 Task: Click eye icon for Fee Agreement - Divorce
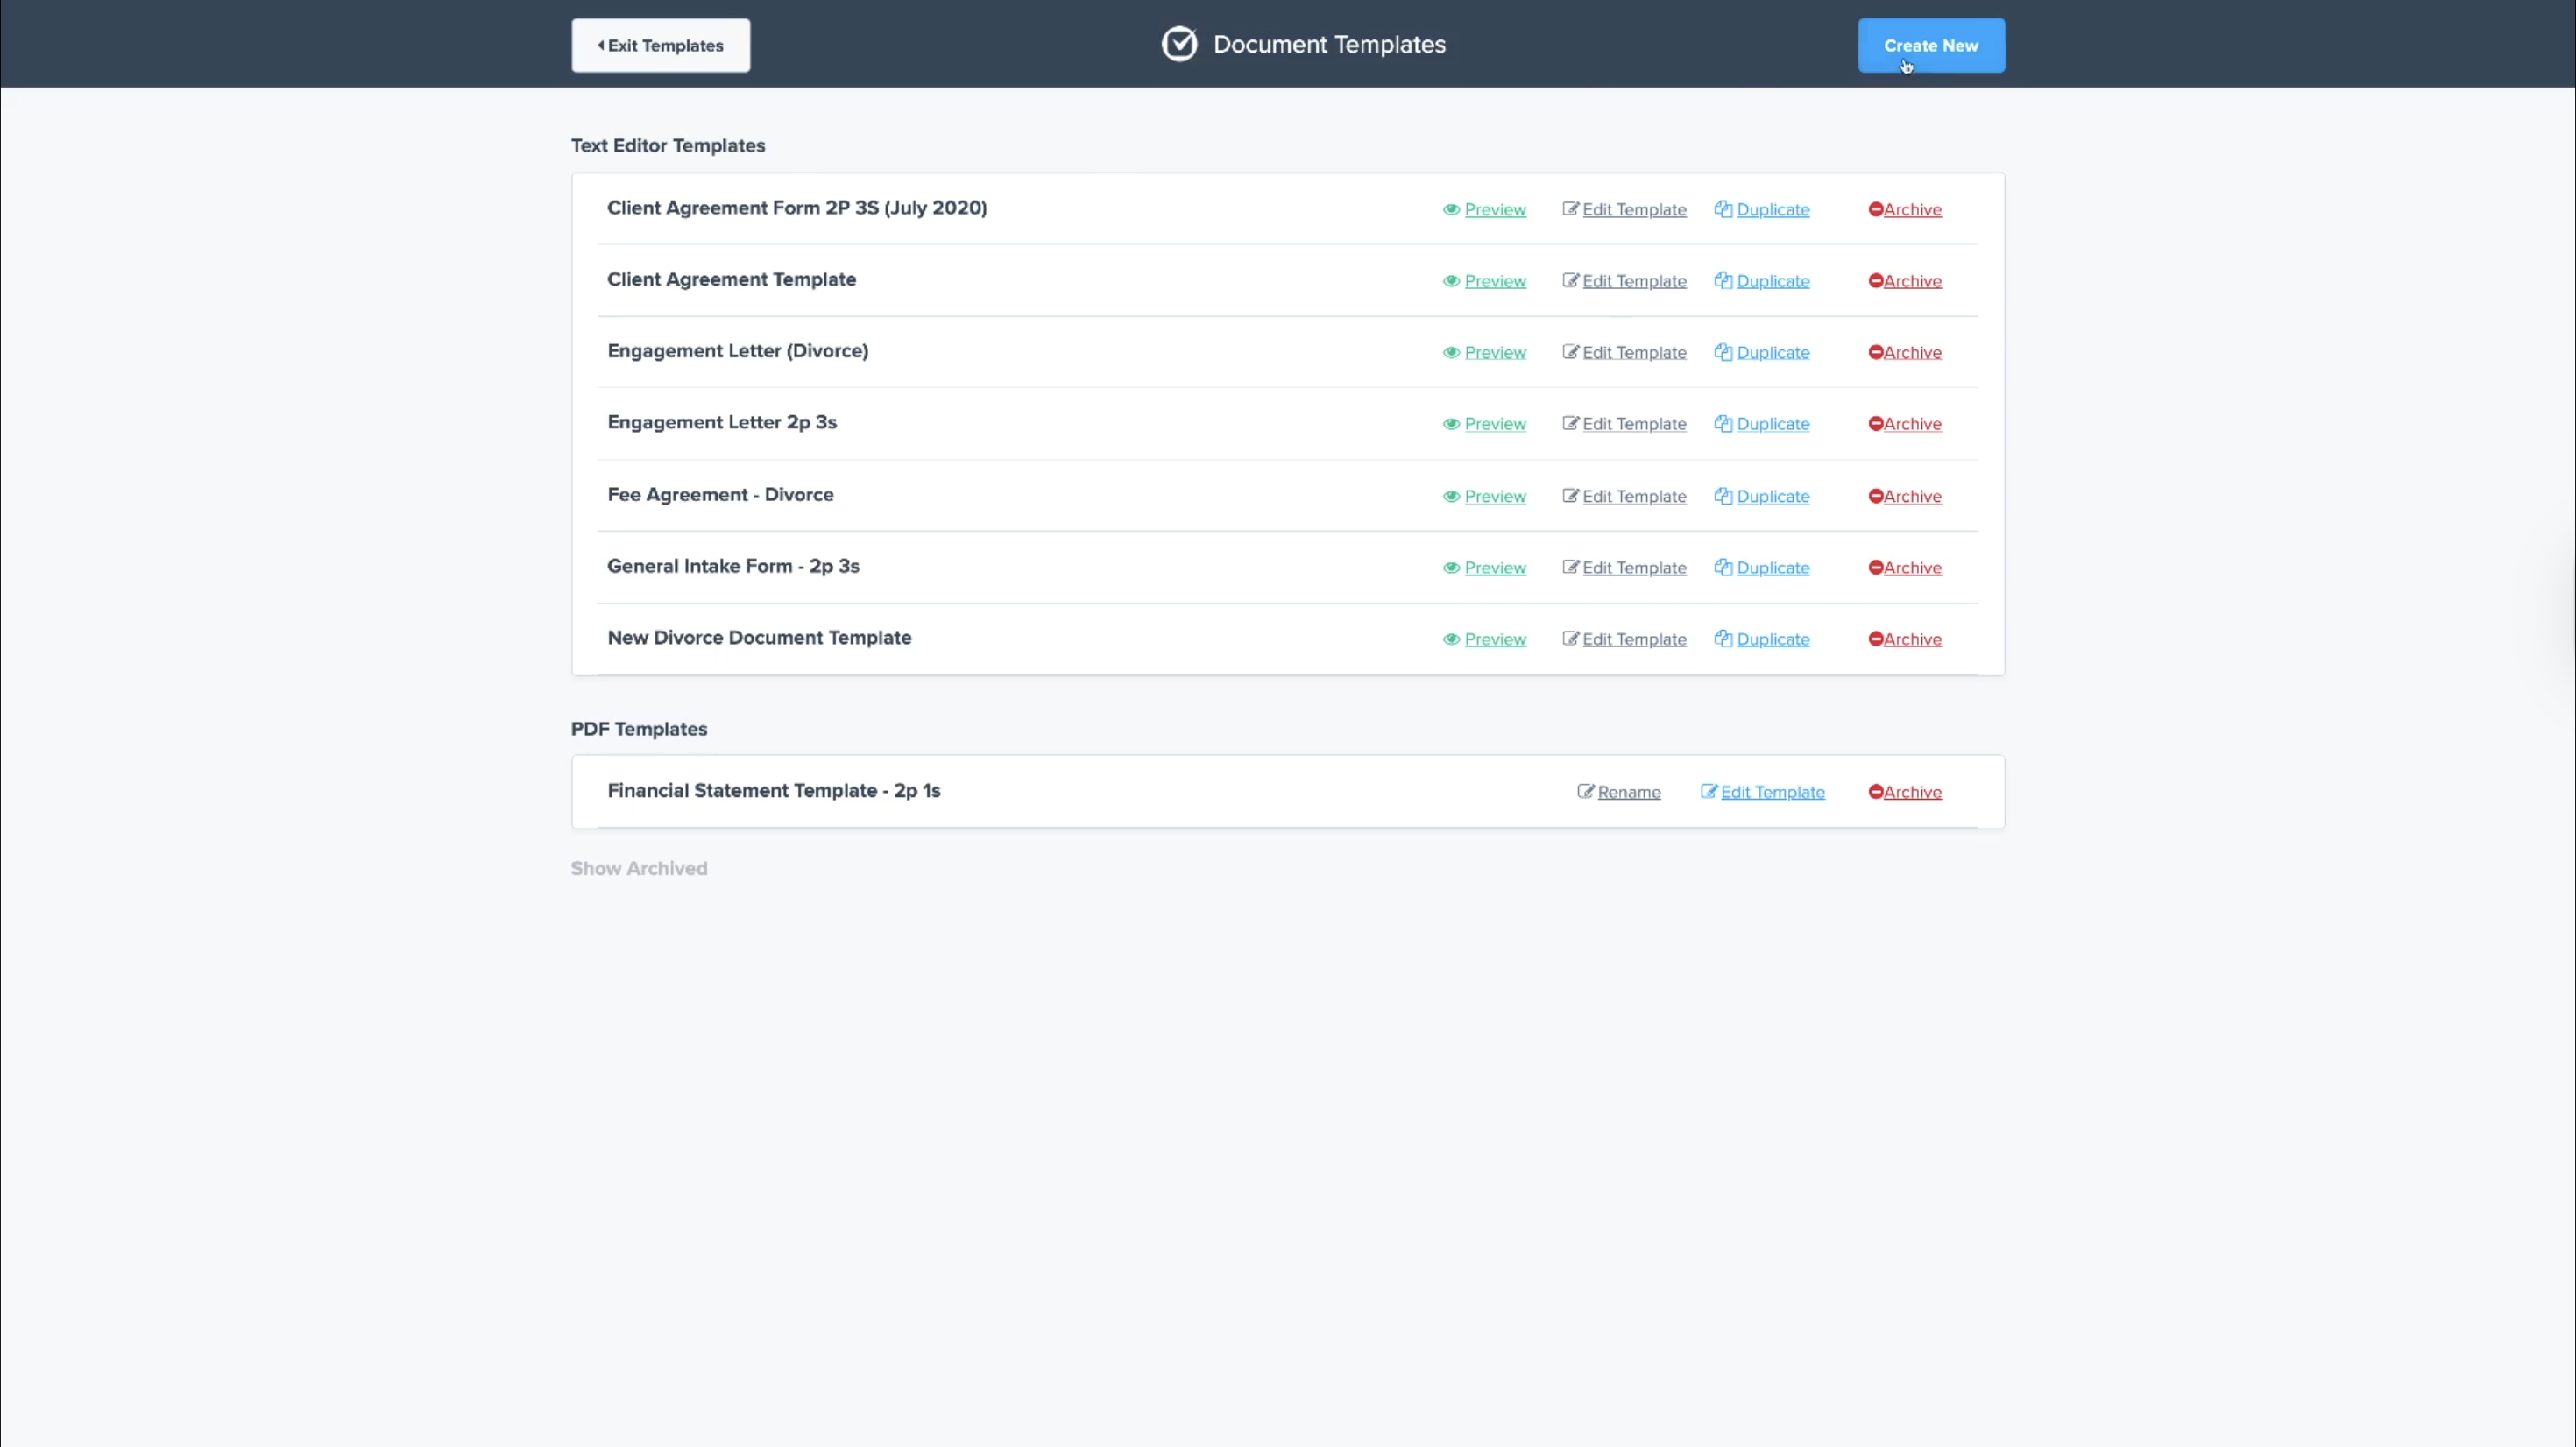(1451, 496)
